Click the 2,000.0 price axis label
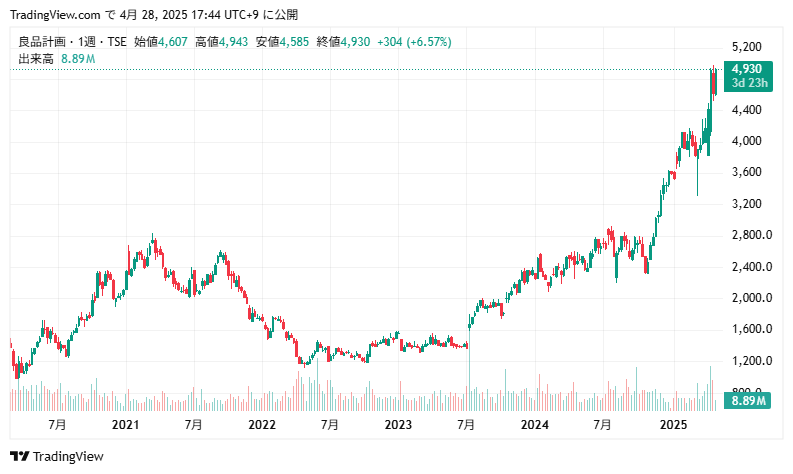793x474 pixels. [752, 298]
